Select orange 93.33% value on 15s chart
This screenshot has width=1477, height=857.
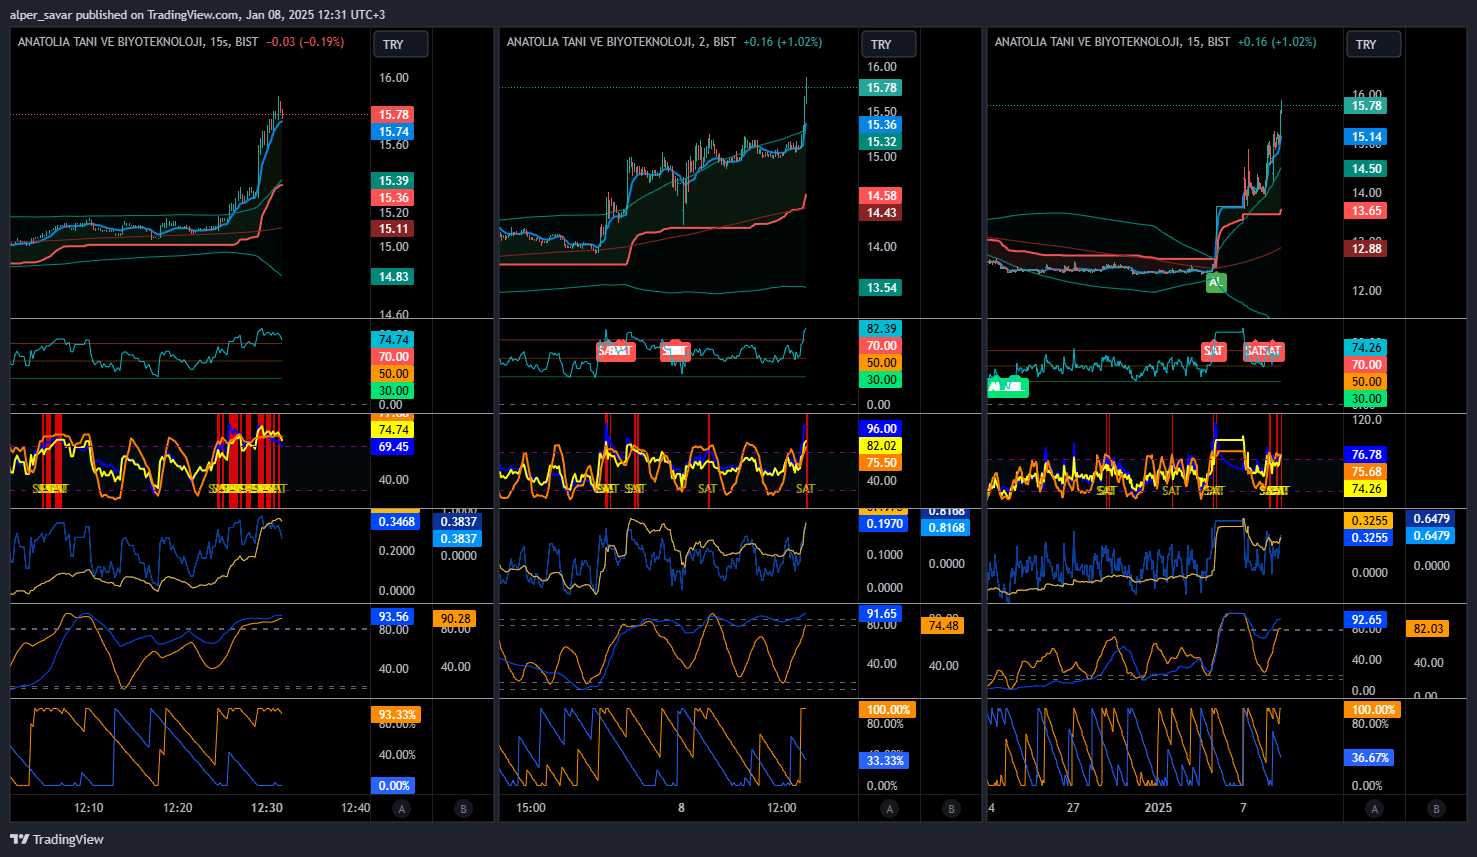point(397,715)
